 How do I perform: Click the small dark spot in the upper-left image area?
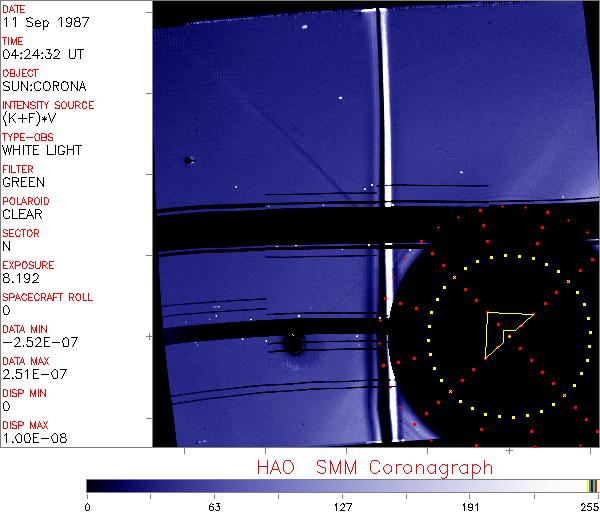tap(187, 160)
